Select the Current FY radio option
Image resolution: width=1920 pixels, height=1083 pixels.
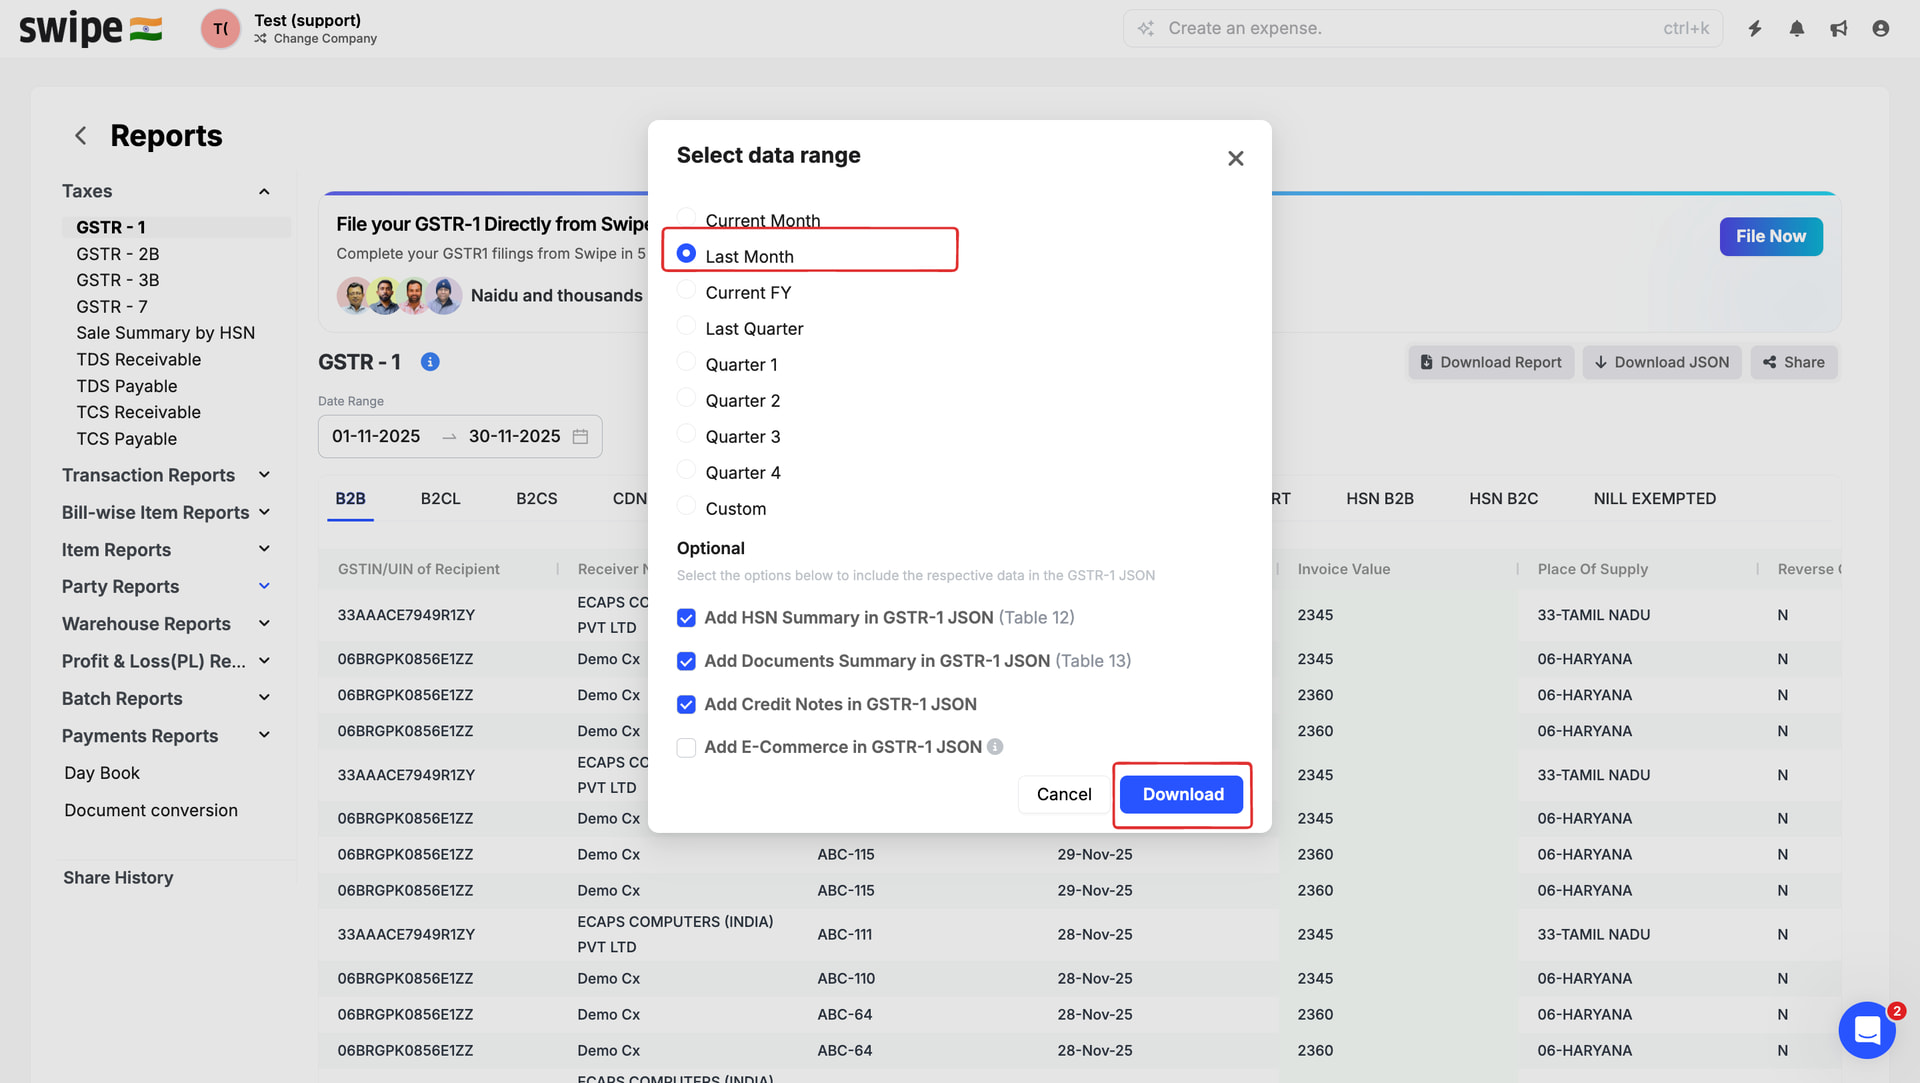coord(686,291)
